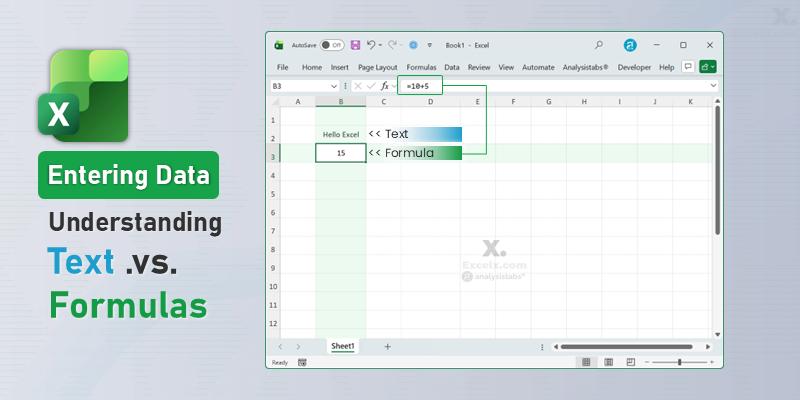The height and width of the screenshot is (400, 800).
Task: Open the Comments speech-bubble button
Action: click(688, 67)
